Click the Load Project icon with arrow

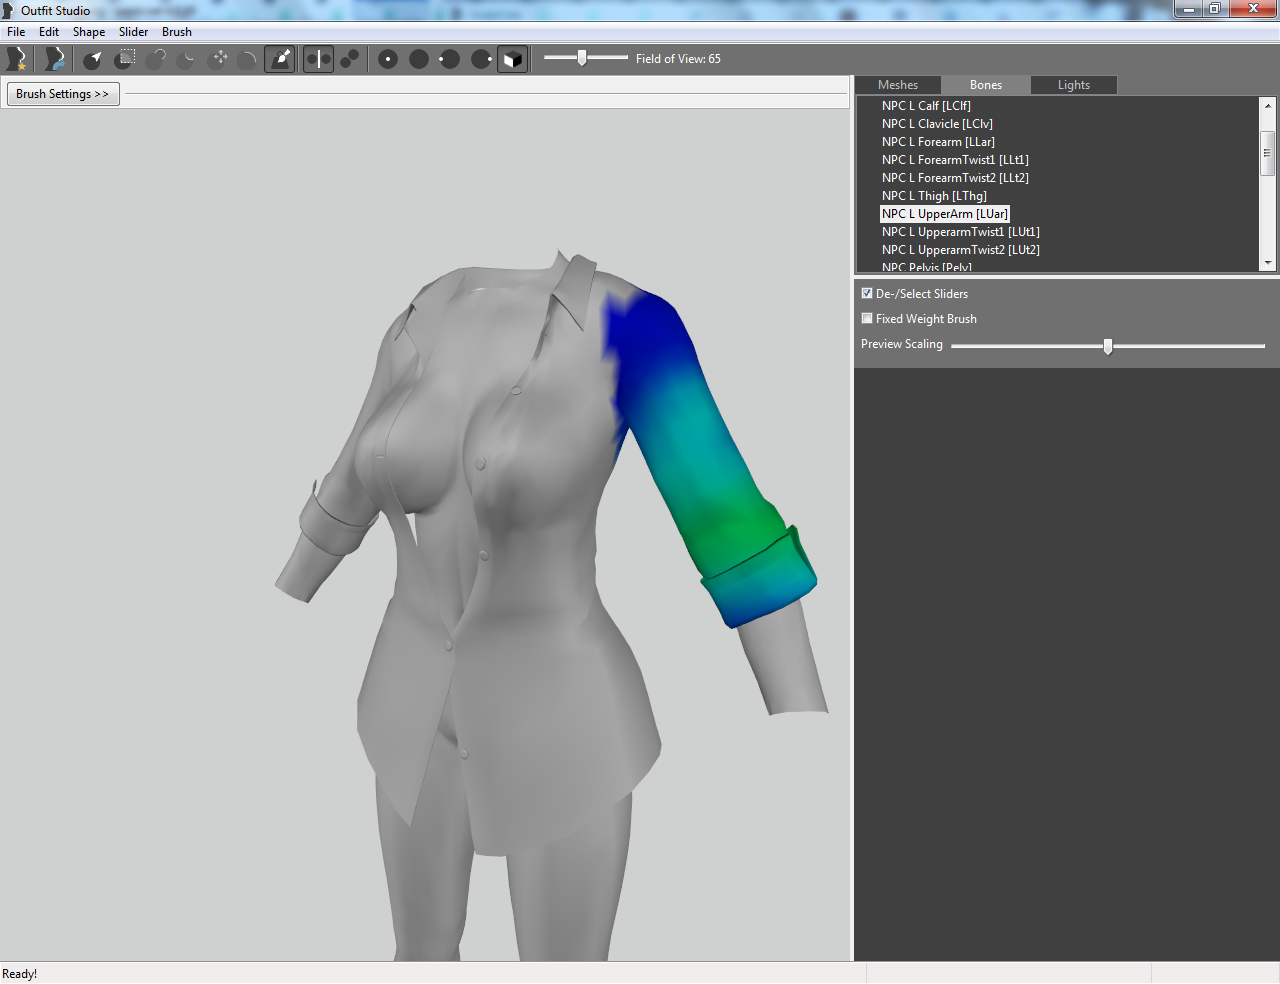click(x=54, y=59)
